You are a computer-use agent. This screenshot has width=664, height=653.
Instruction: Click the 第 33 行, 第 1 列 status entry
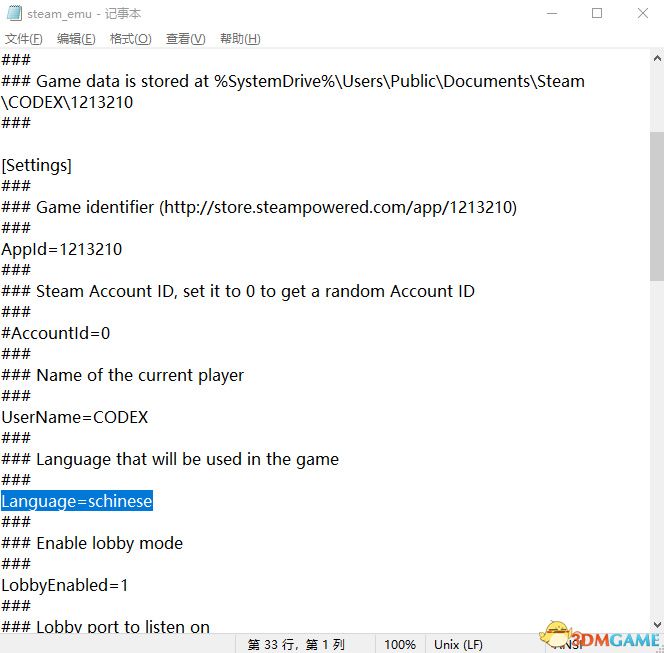296,644
